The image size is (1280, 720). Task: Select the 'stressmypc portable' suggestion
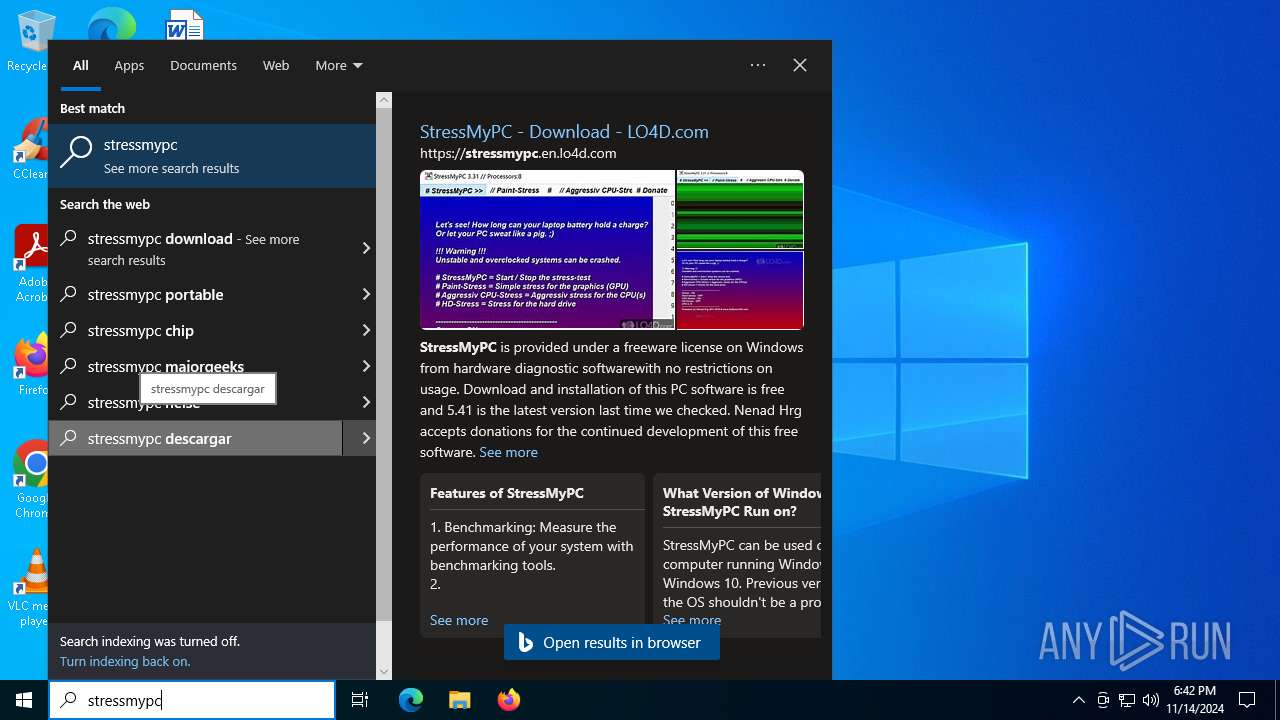pos(195,295)
